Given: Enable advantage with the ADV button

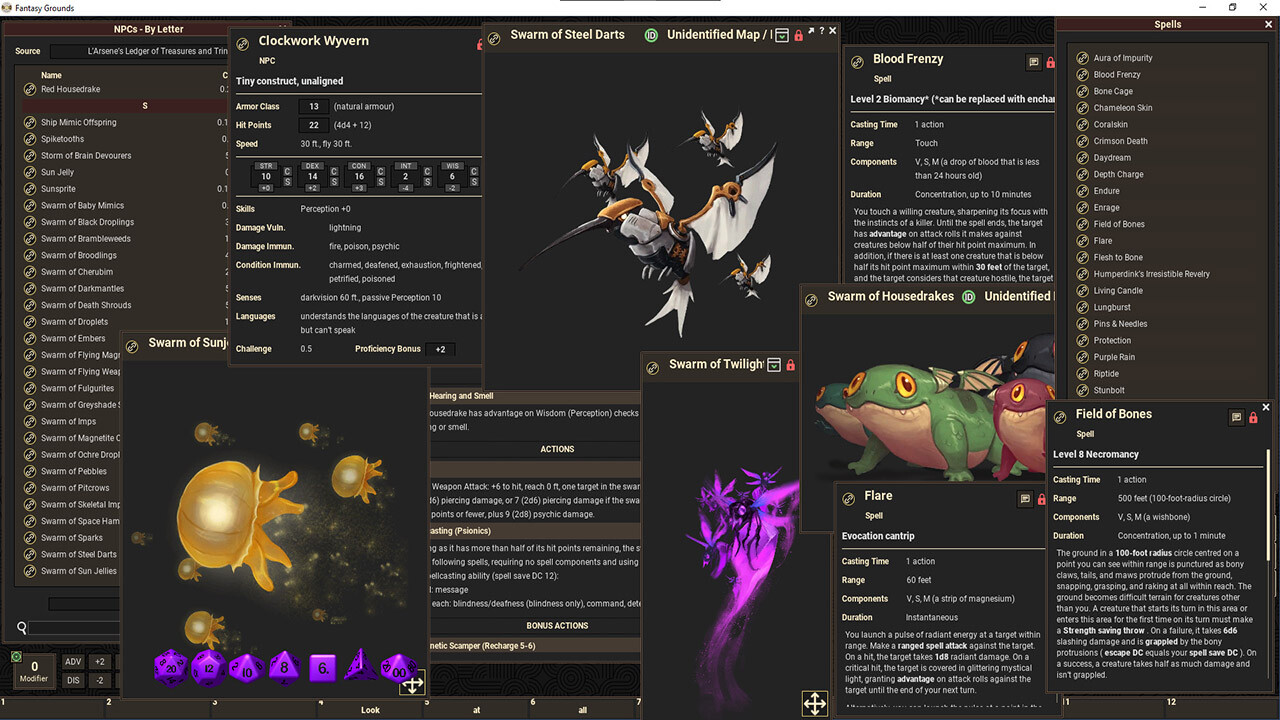Looking at the screenshot, I should point(73,661).
